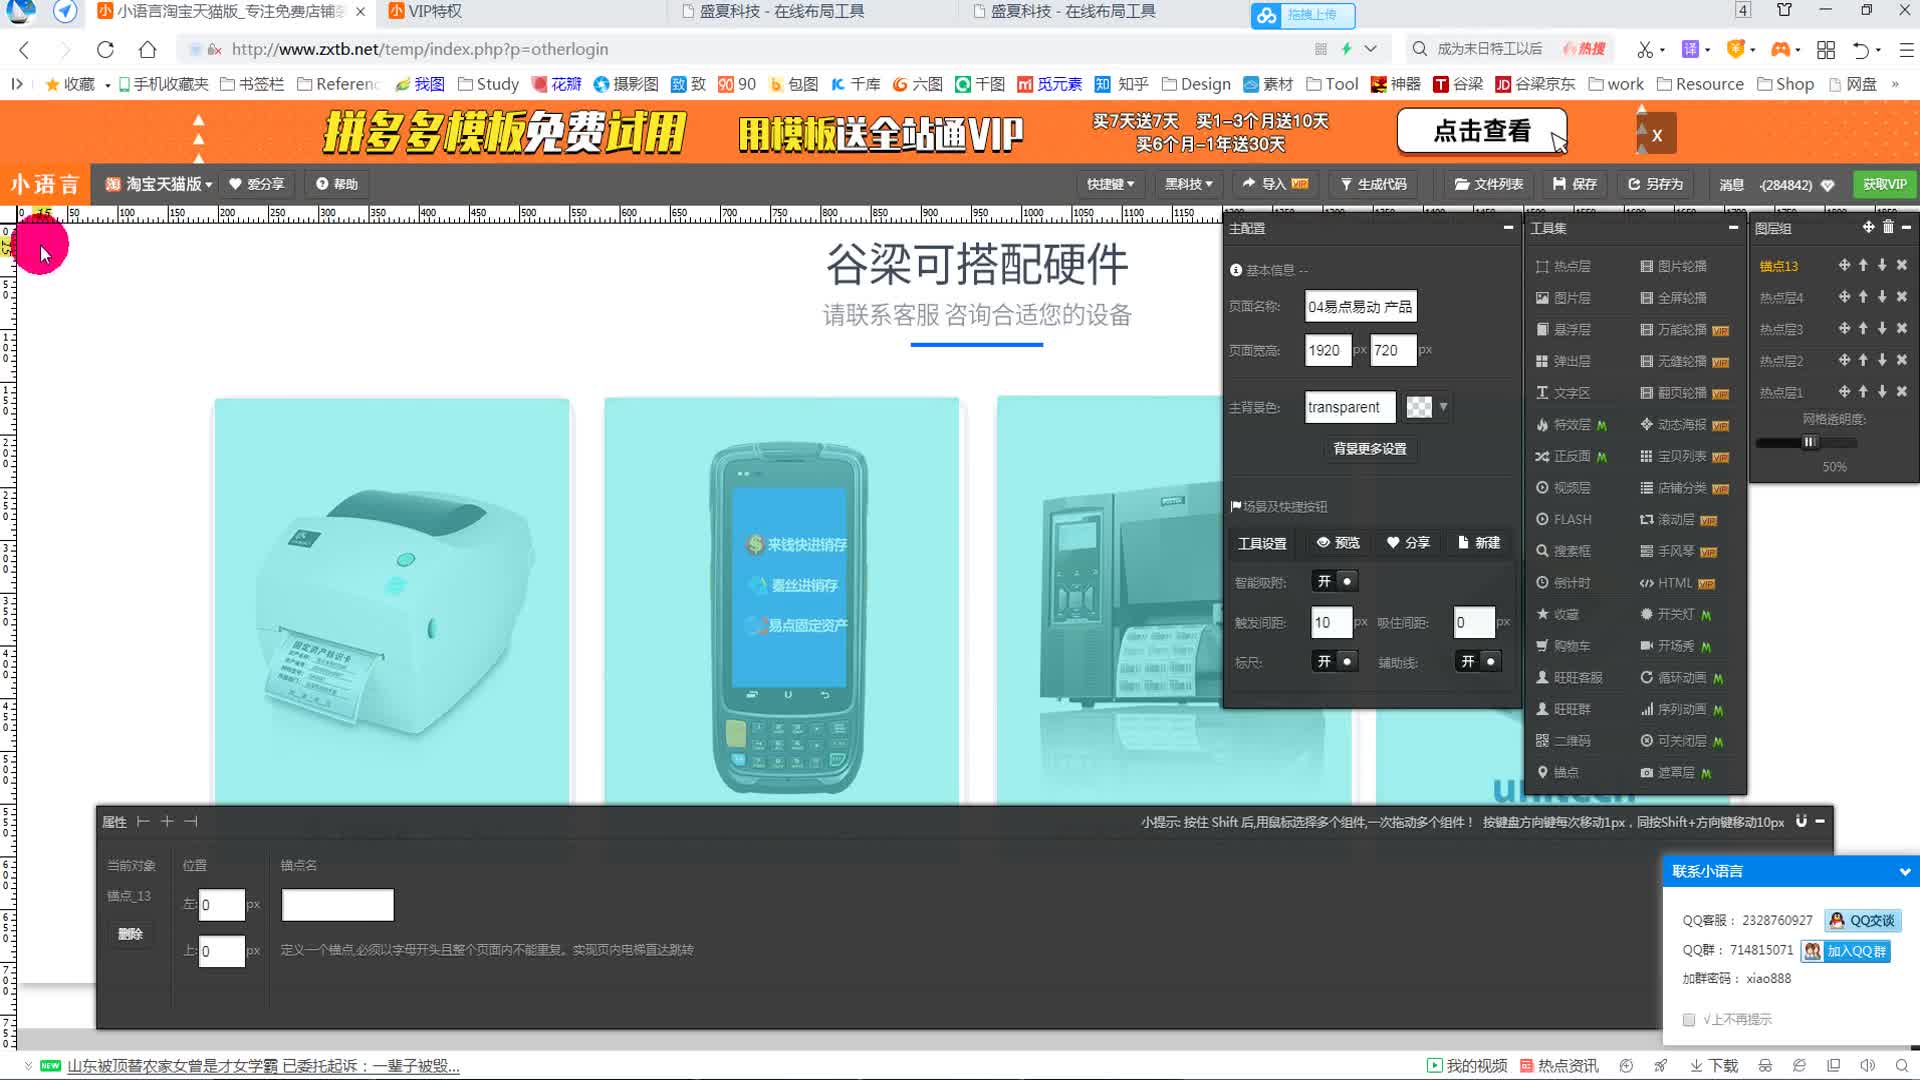Screen dimensions: 1920x1080
Task: Click the 预览 preview tab
Action: [1338, 543]
